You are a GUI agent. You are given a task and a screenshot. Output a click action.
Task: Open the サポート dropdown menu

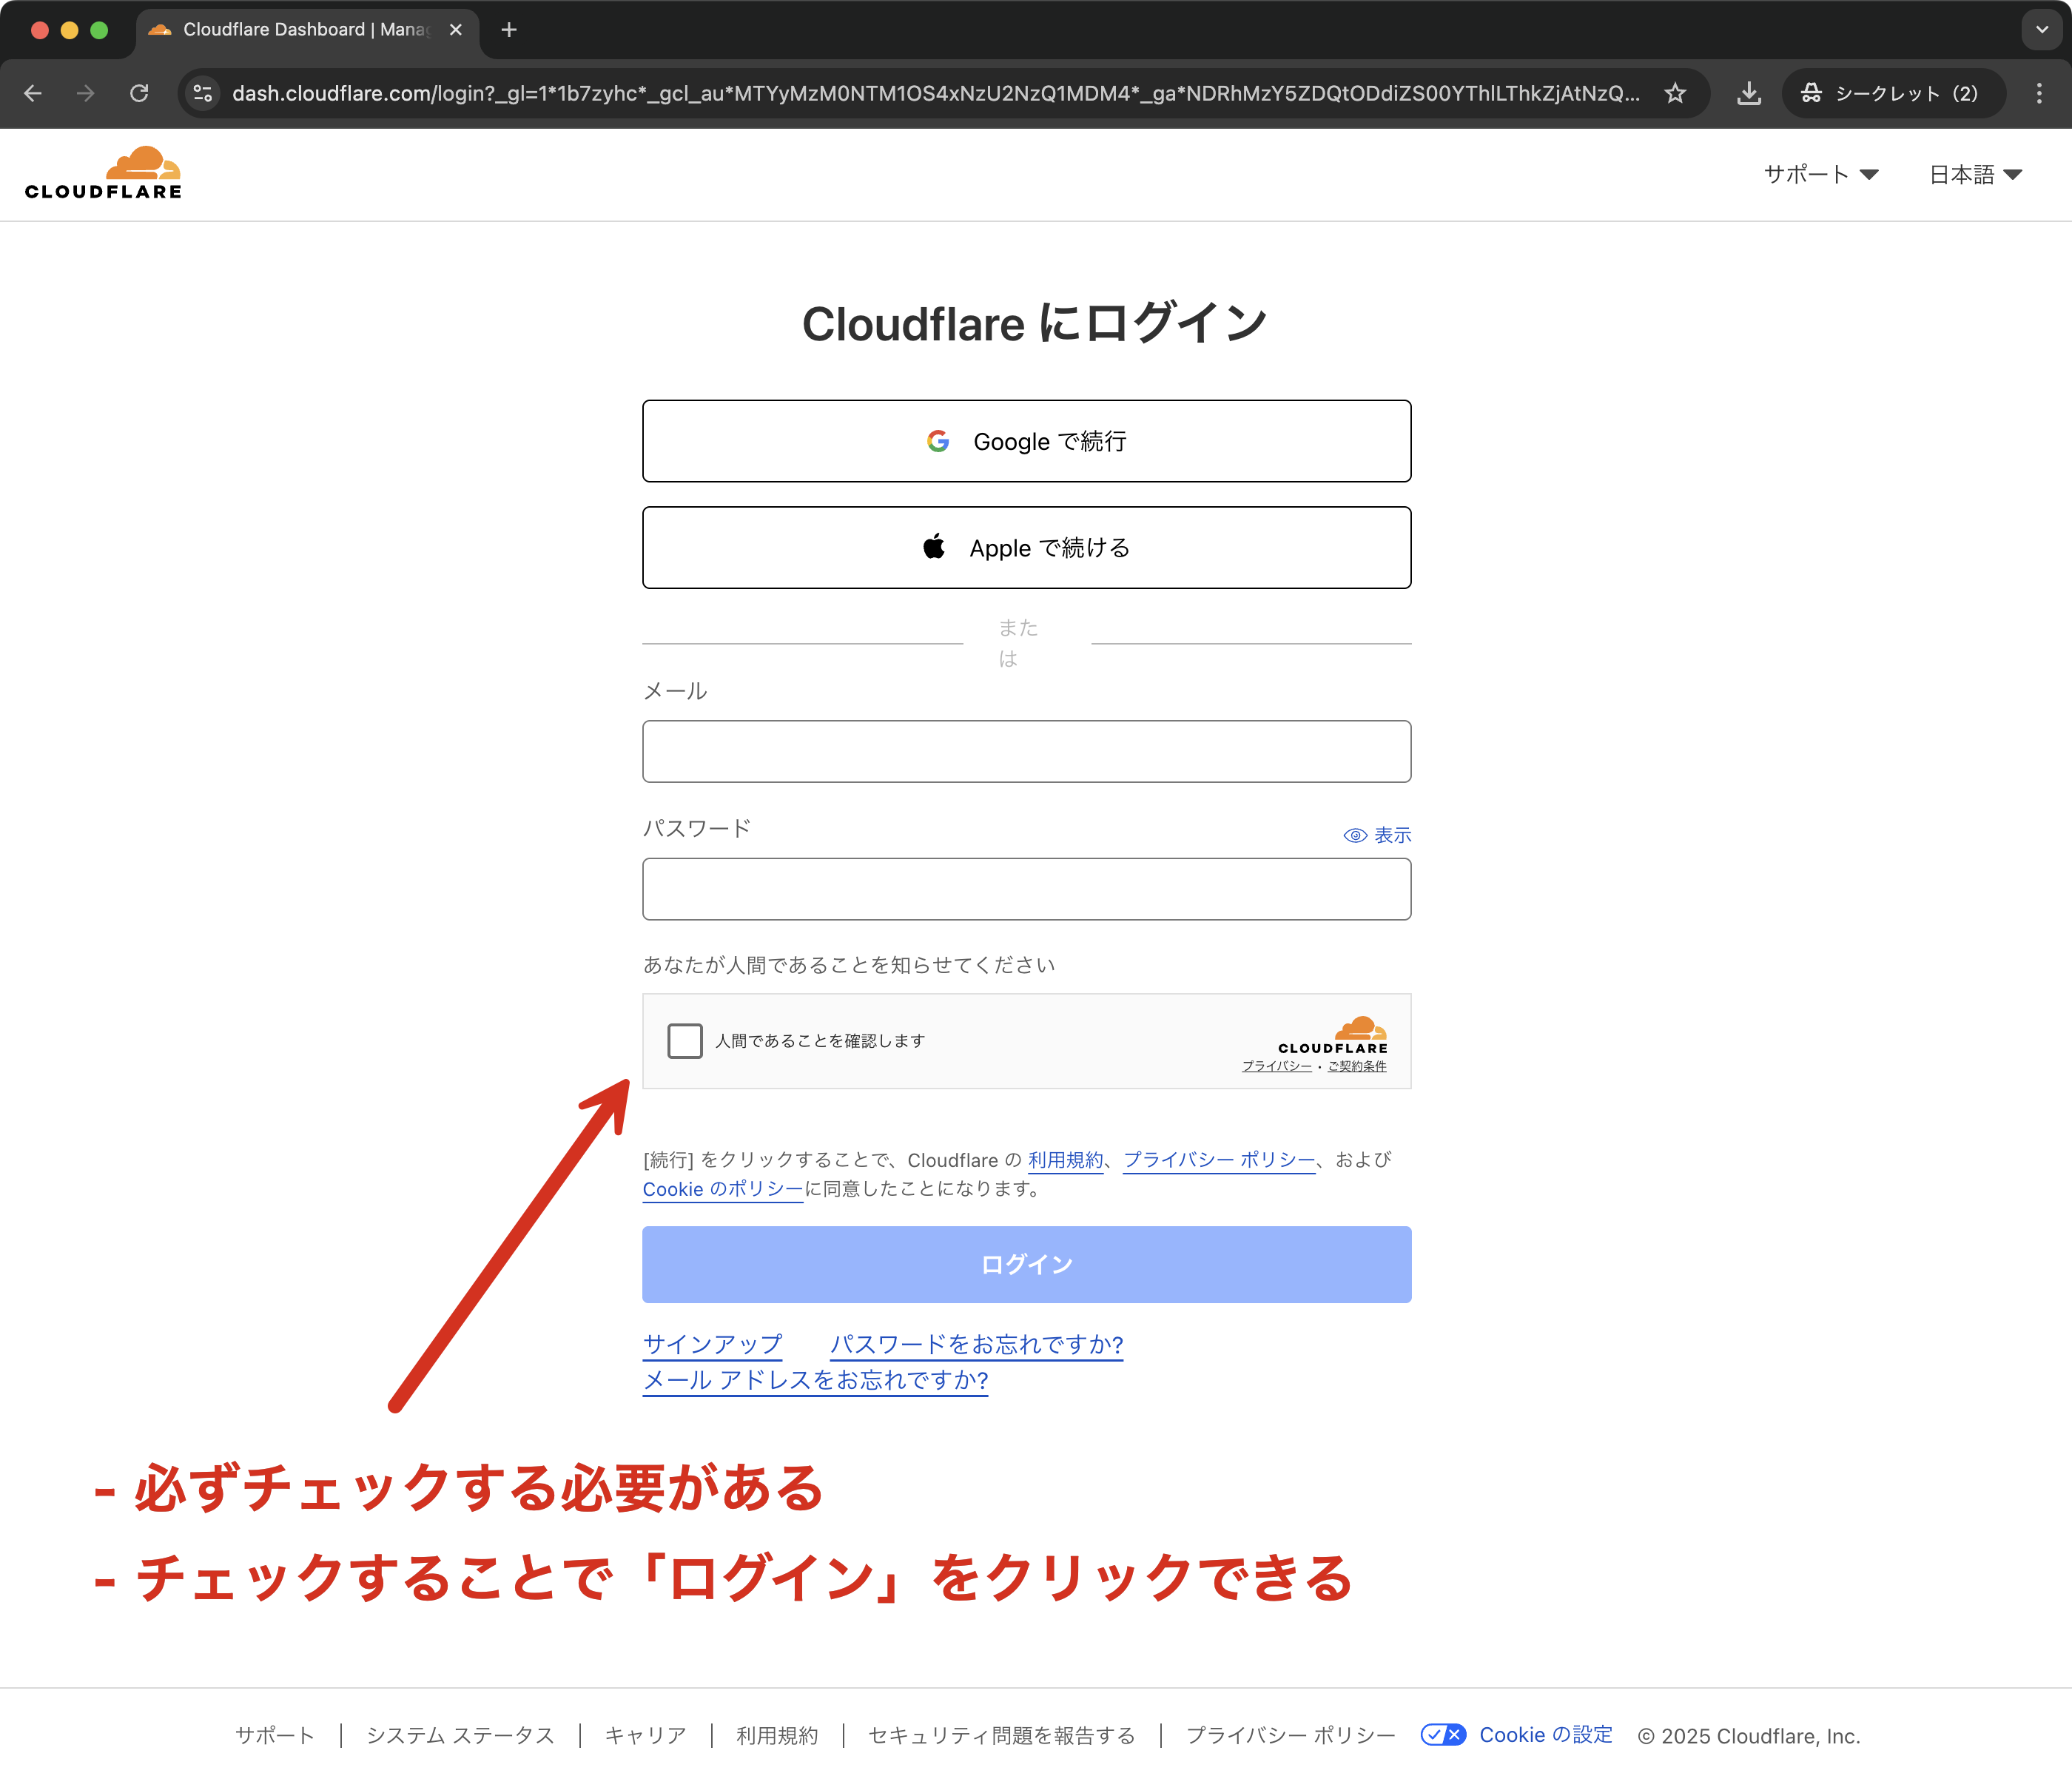(1820, 174)
